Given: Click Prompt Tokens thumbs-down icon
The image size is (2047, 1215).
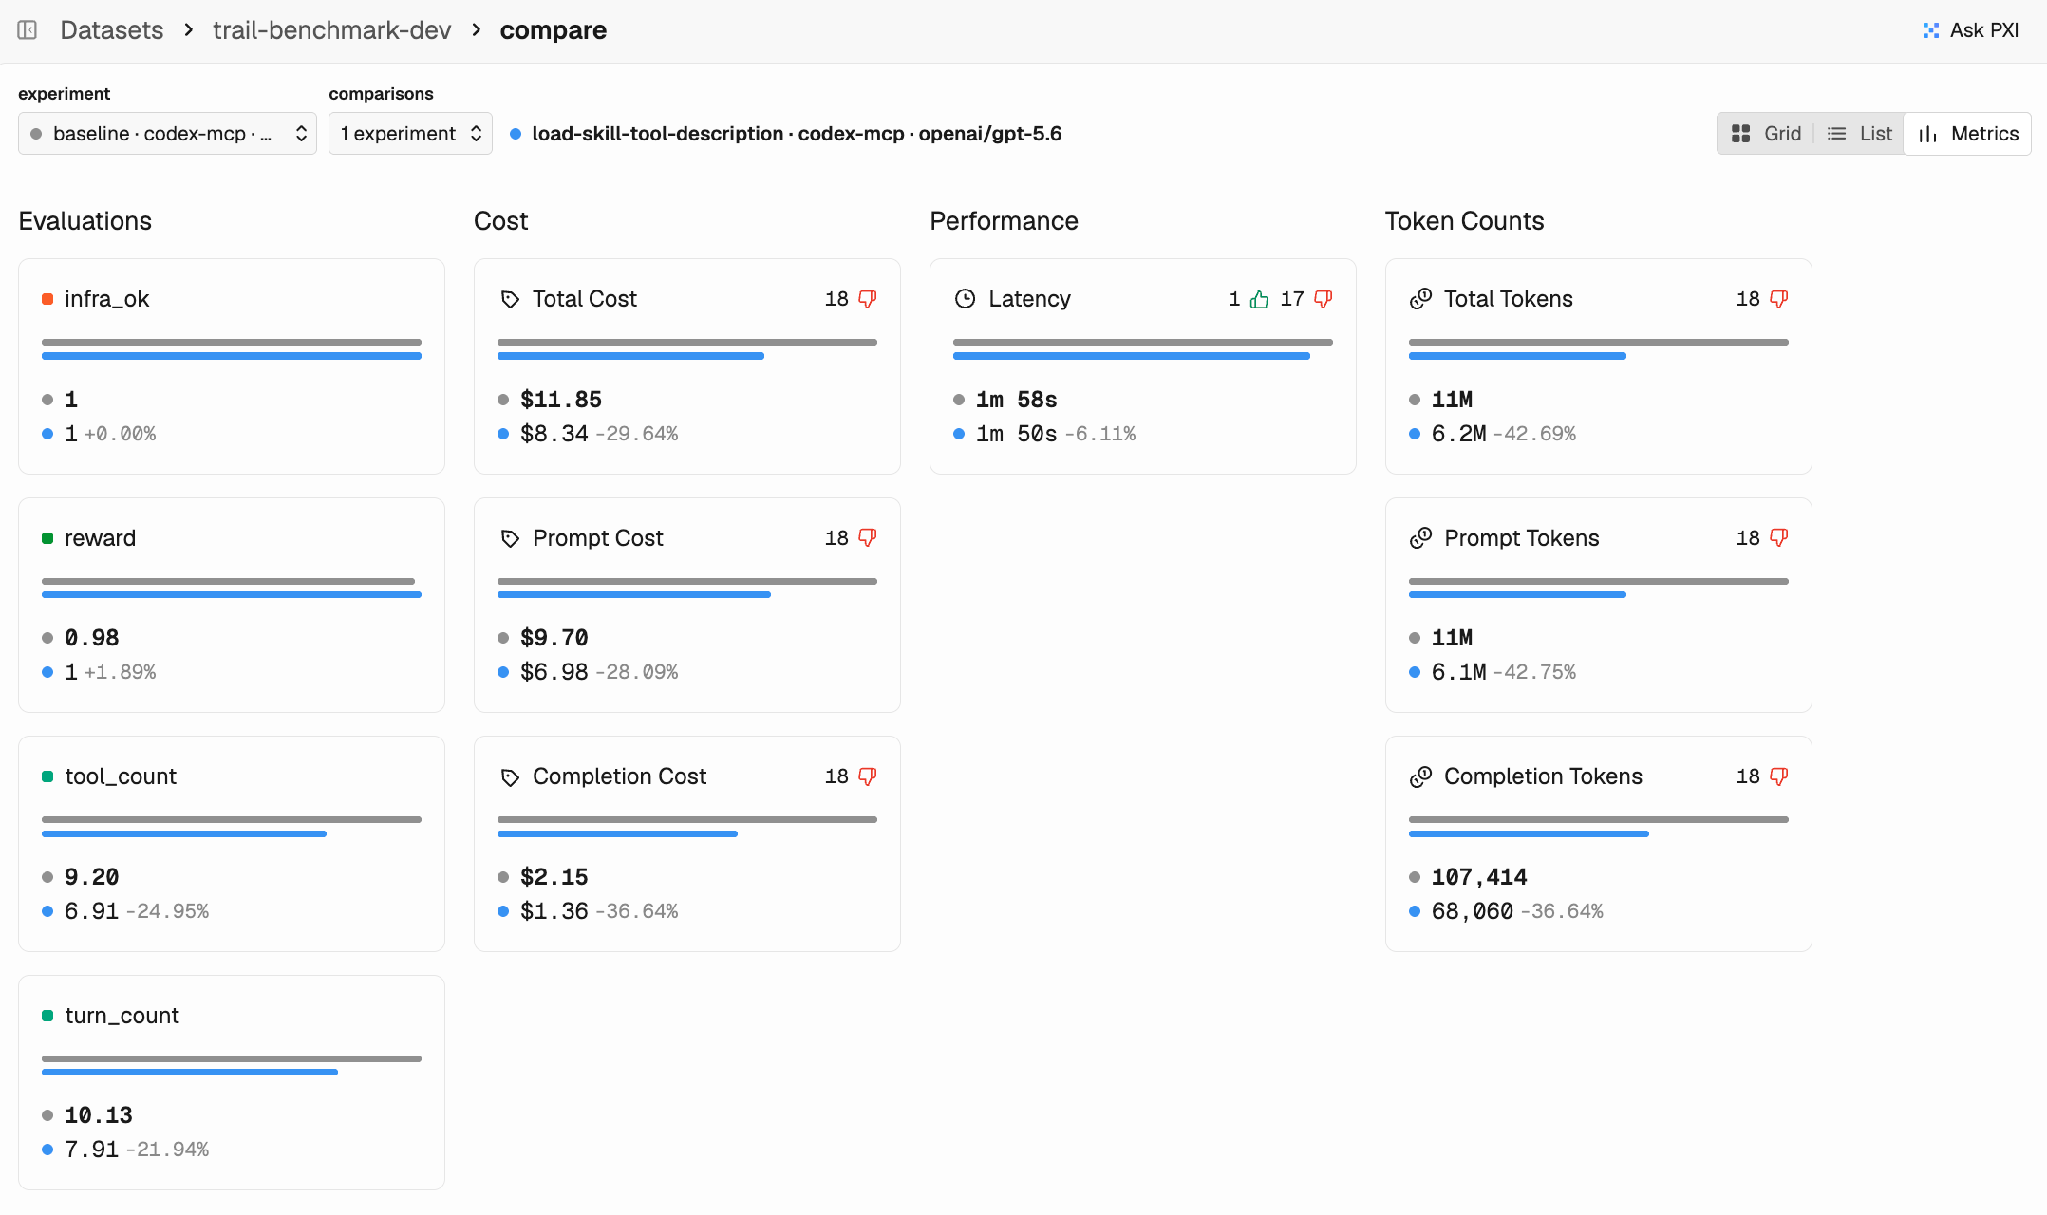Looking at the screenshot, I should [x=1779, y=538].
